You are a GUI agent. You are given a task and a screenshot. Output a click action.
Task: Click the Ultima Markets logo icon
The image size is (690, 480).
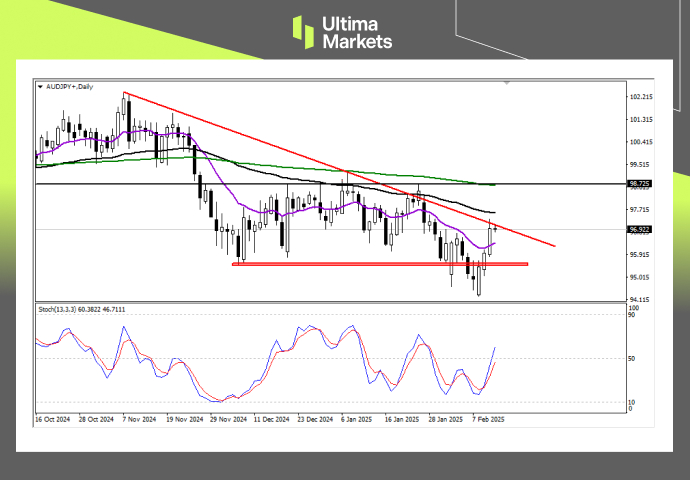tap(304, 31)
